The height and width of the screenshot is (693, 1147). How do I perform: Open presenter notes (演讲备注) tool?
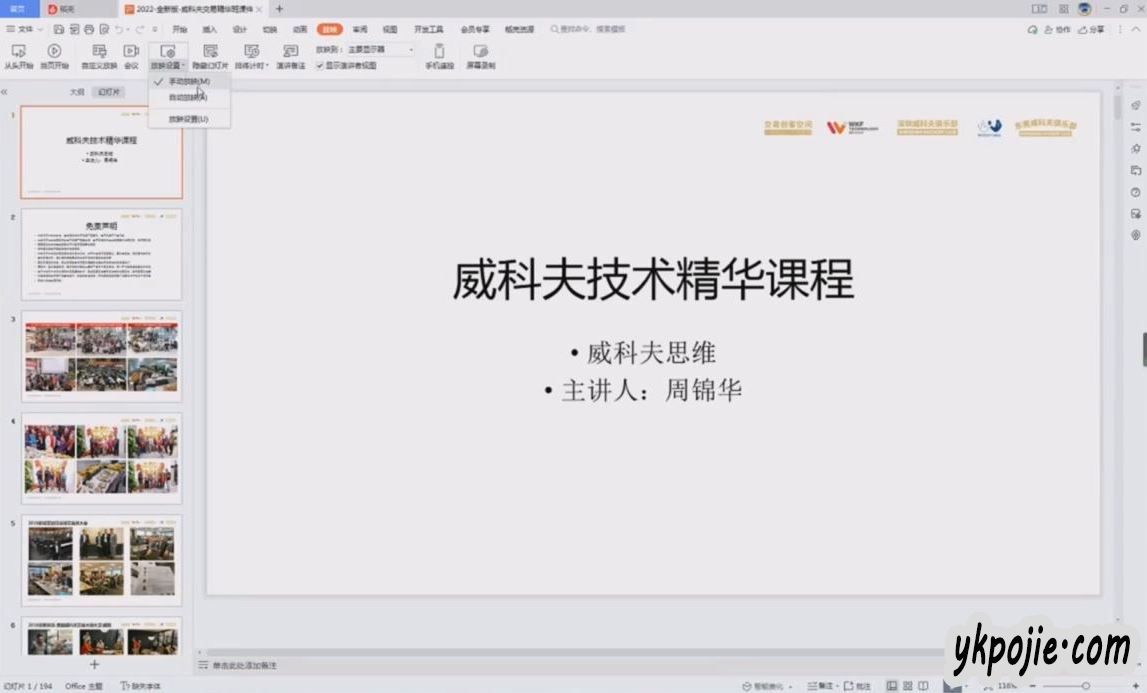(x=290, y=56)
